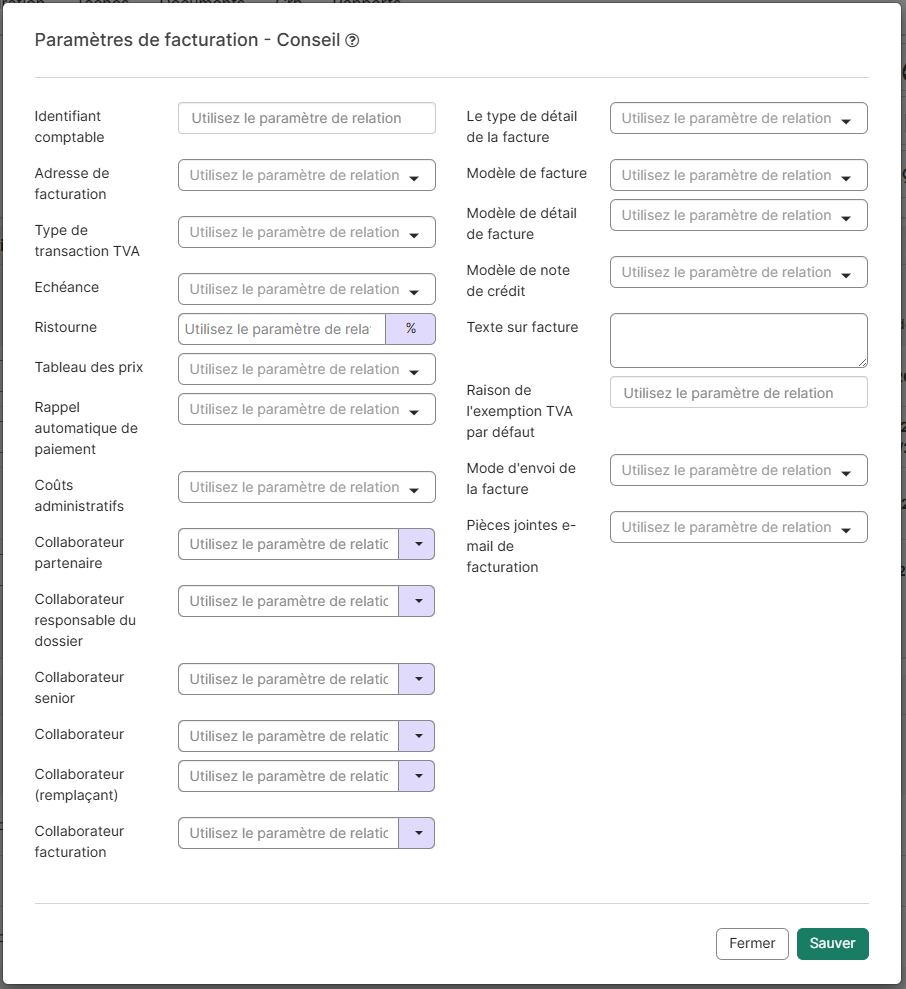Viewport: 906px width, 989px height.
Task: Open the Collaborateur responsable du dossier arrow button
Action: (417, 601)
